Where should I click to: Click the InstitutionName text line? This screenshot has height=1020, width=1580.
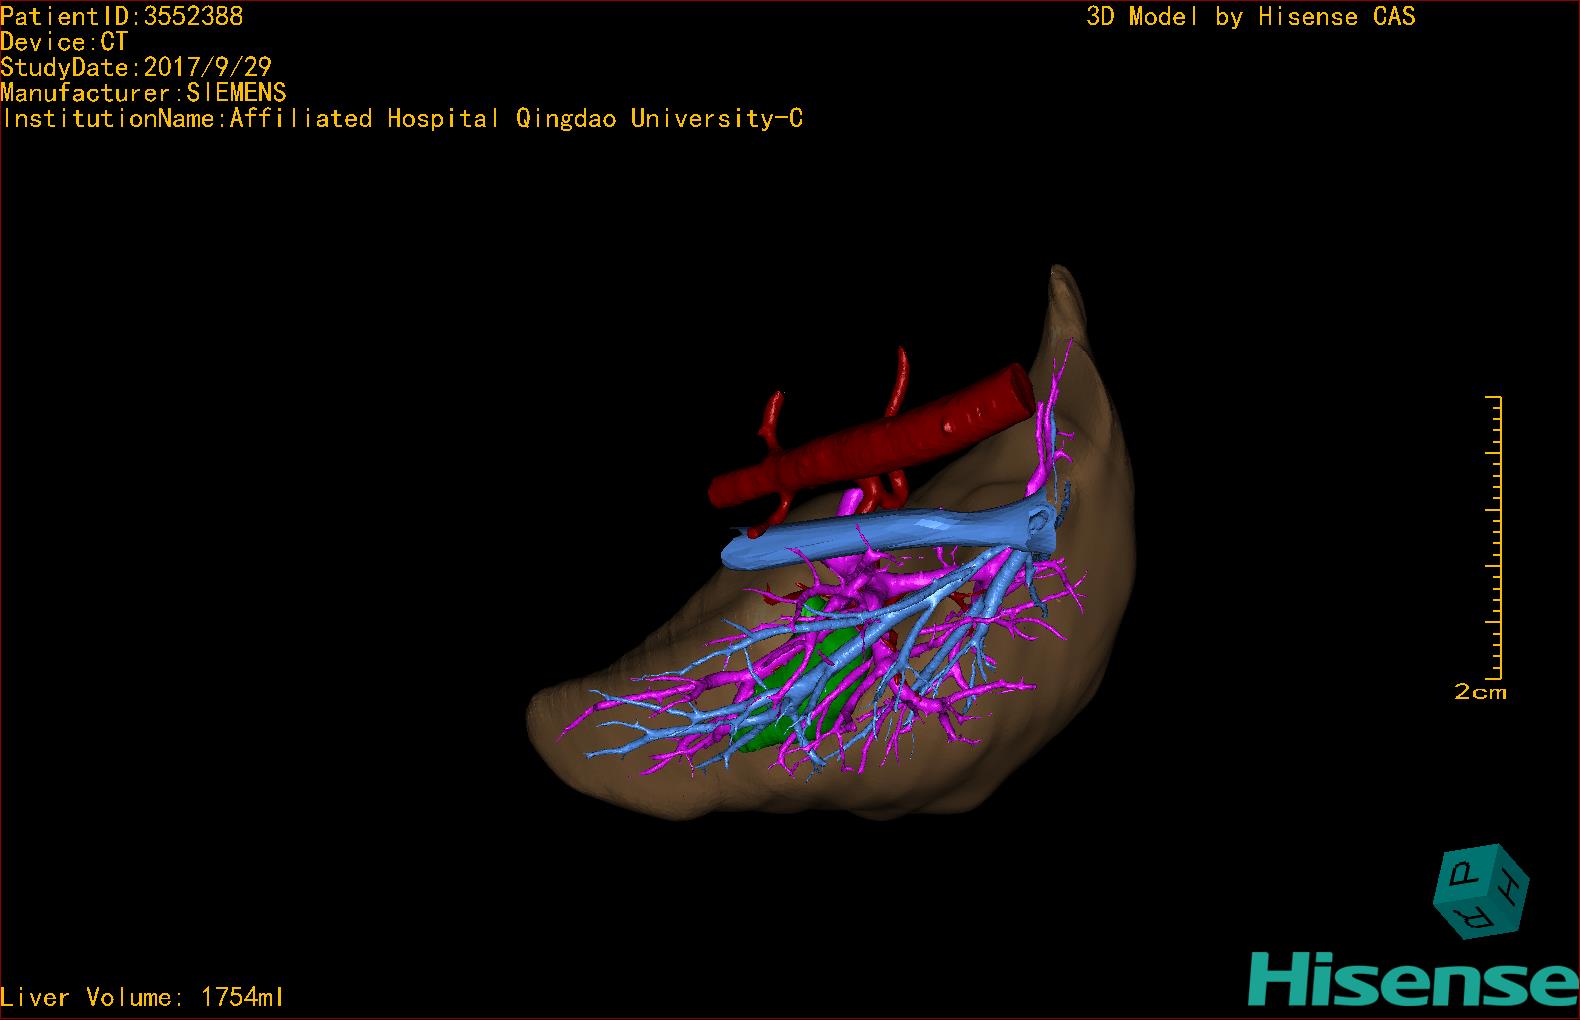(402, 119)
